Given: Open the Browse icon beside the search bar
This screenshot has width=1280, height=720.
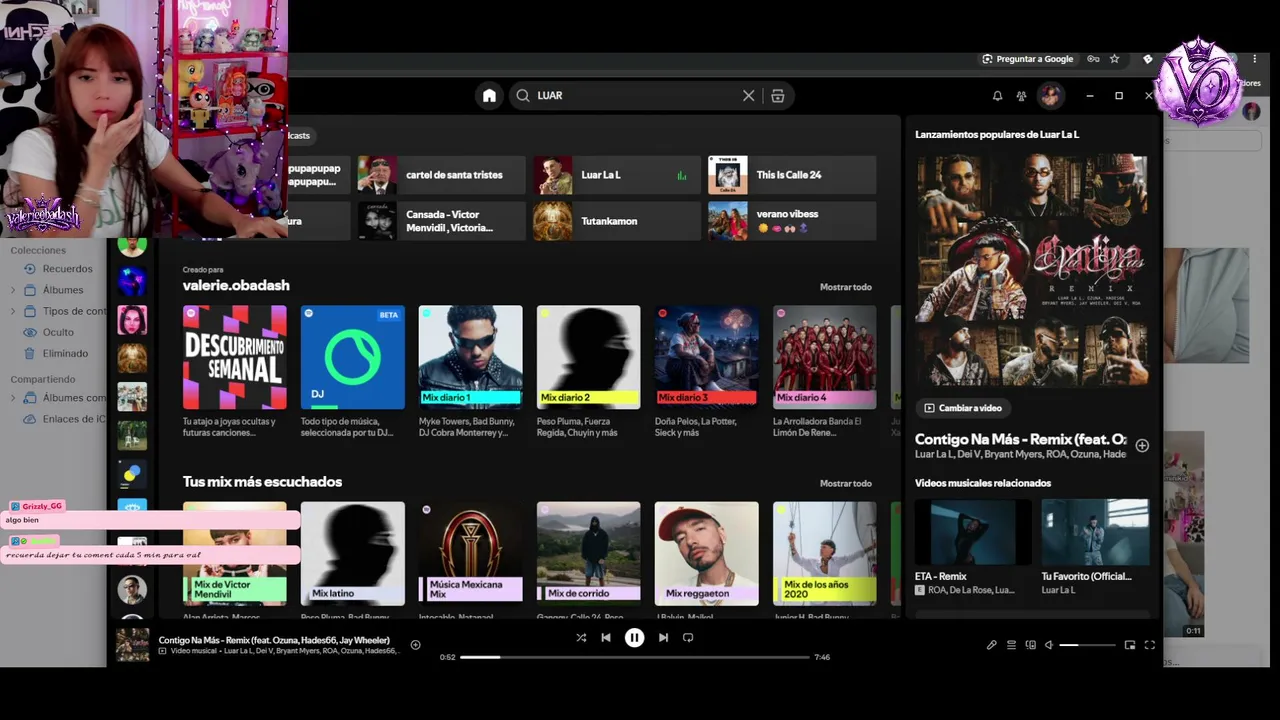Looking at the screenshot, I should 777,95.
